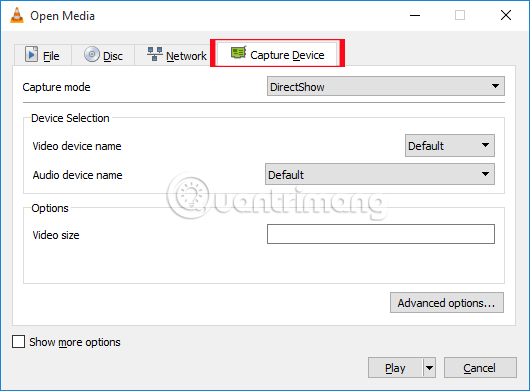Click the Disc tab CD icon
The width and height of the screenshot is (530, 391).
pyautogui.click(x=92, y=54)
